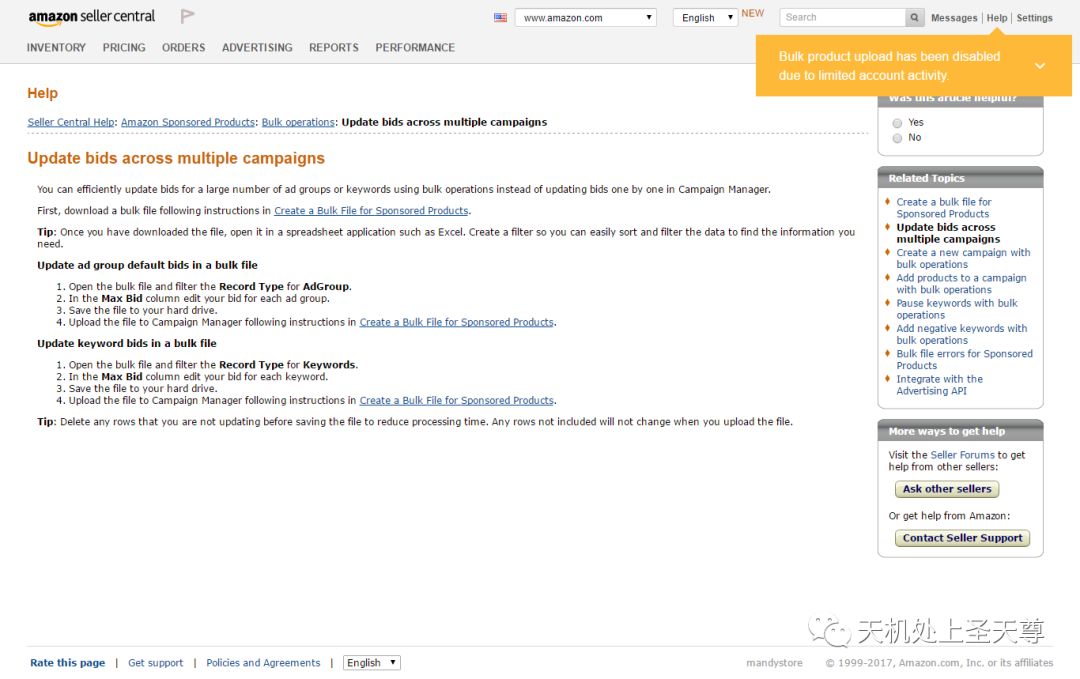The width and height of the screenshot is (1080, 679).
Task: Click the orange Help page title
Action: point(43,93)
